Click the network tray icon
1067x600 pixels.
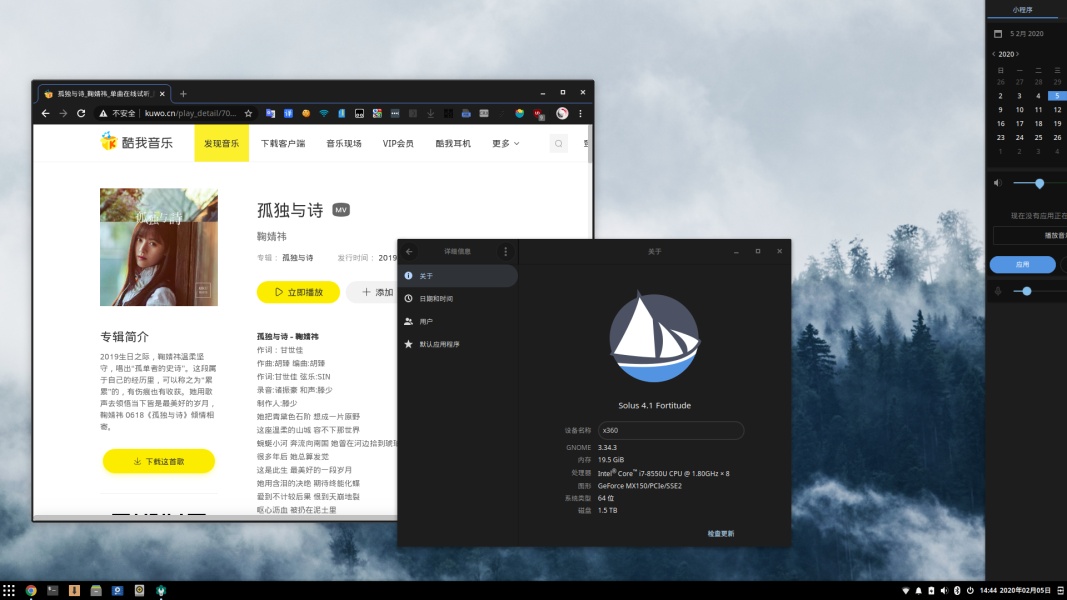coord(905,590)
